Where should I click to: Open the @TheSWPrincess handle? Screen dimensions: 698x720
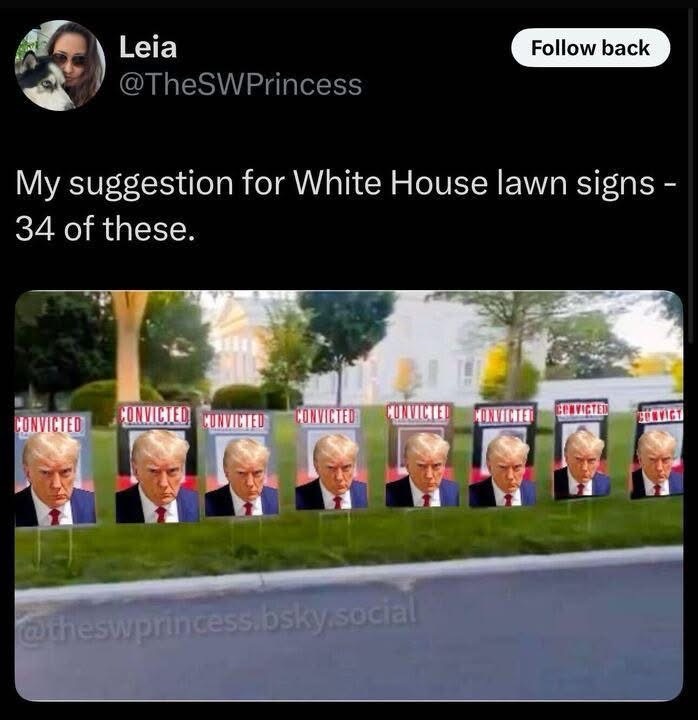click(x=240, y=85)
